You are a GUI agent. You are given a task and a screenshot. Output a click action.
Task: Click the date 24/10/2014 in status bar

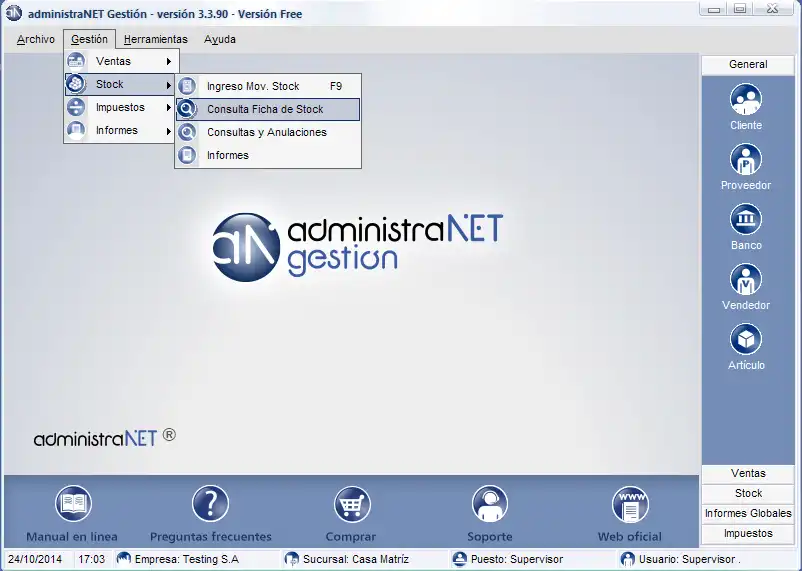(35, 559)
